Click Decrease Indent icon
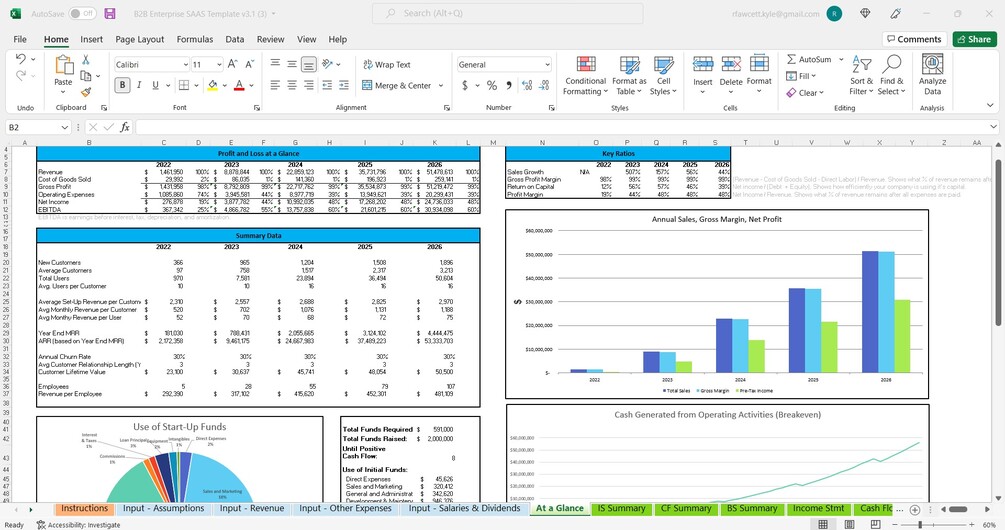The image size is (1005, 530). [327, 85]
